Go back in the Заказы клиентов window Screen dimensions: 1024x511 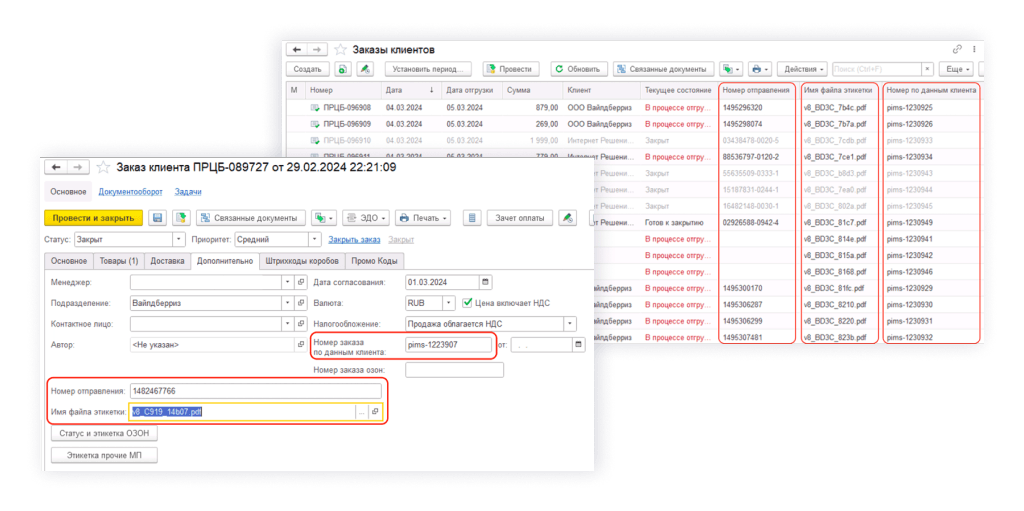(x=297, y=50)
